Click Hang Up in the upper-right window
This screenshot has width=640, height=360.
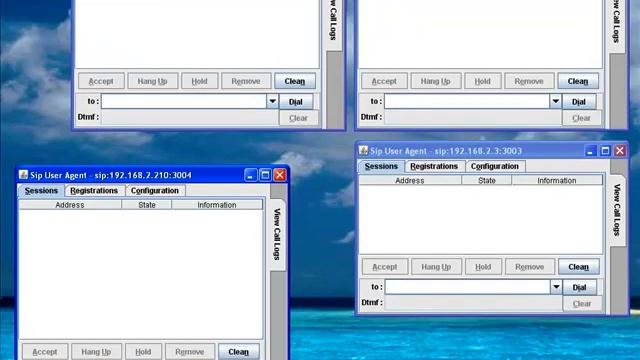coord(436,81)
